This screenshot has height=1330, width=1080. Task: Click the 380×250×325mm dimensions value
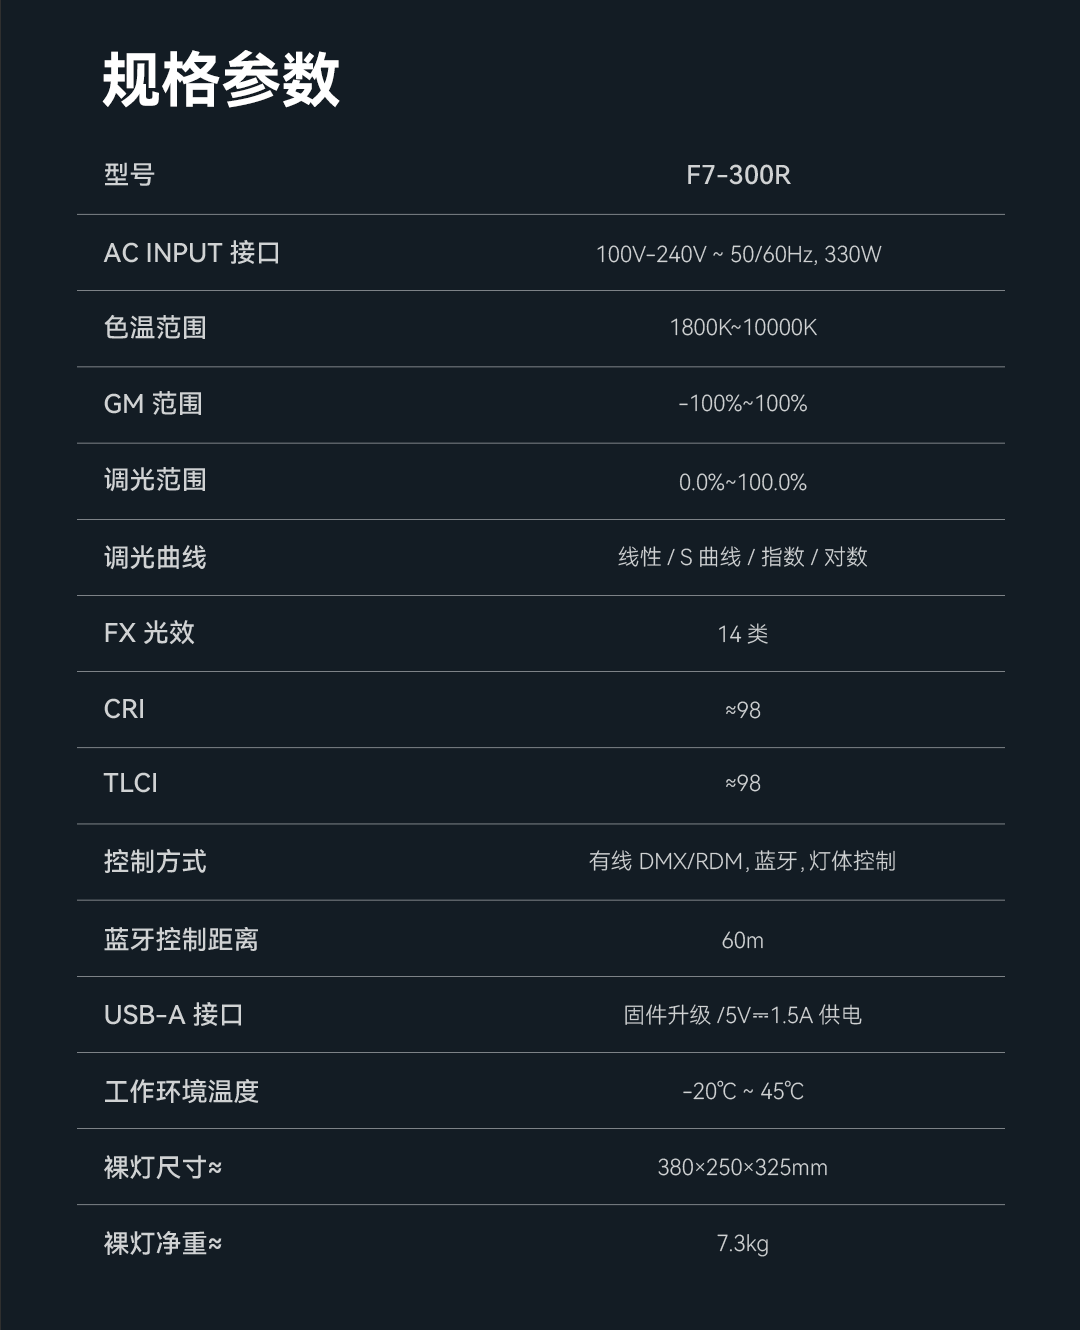[x=743, y=1167]
